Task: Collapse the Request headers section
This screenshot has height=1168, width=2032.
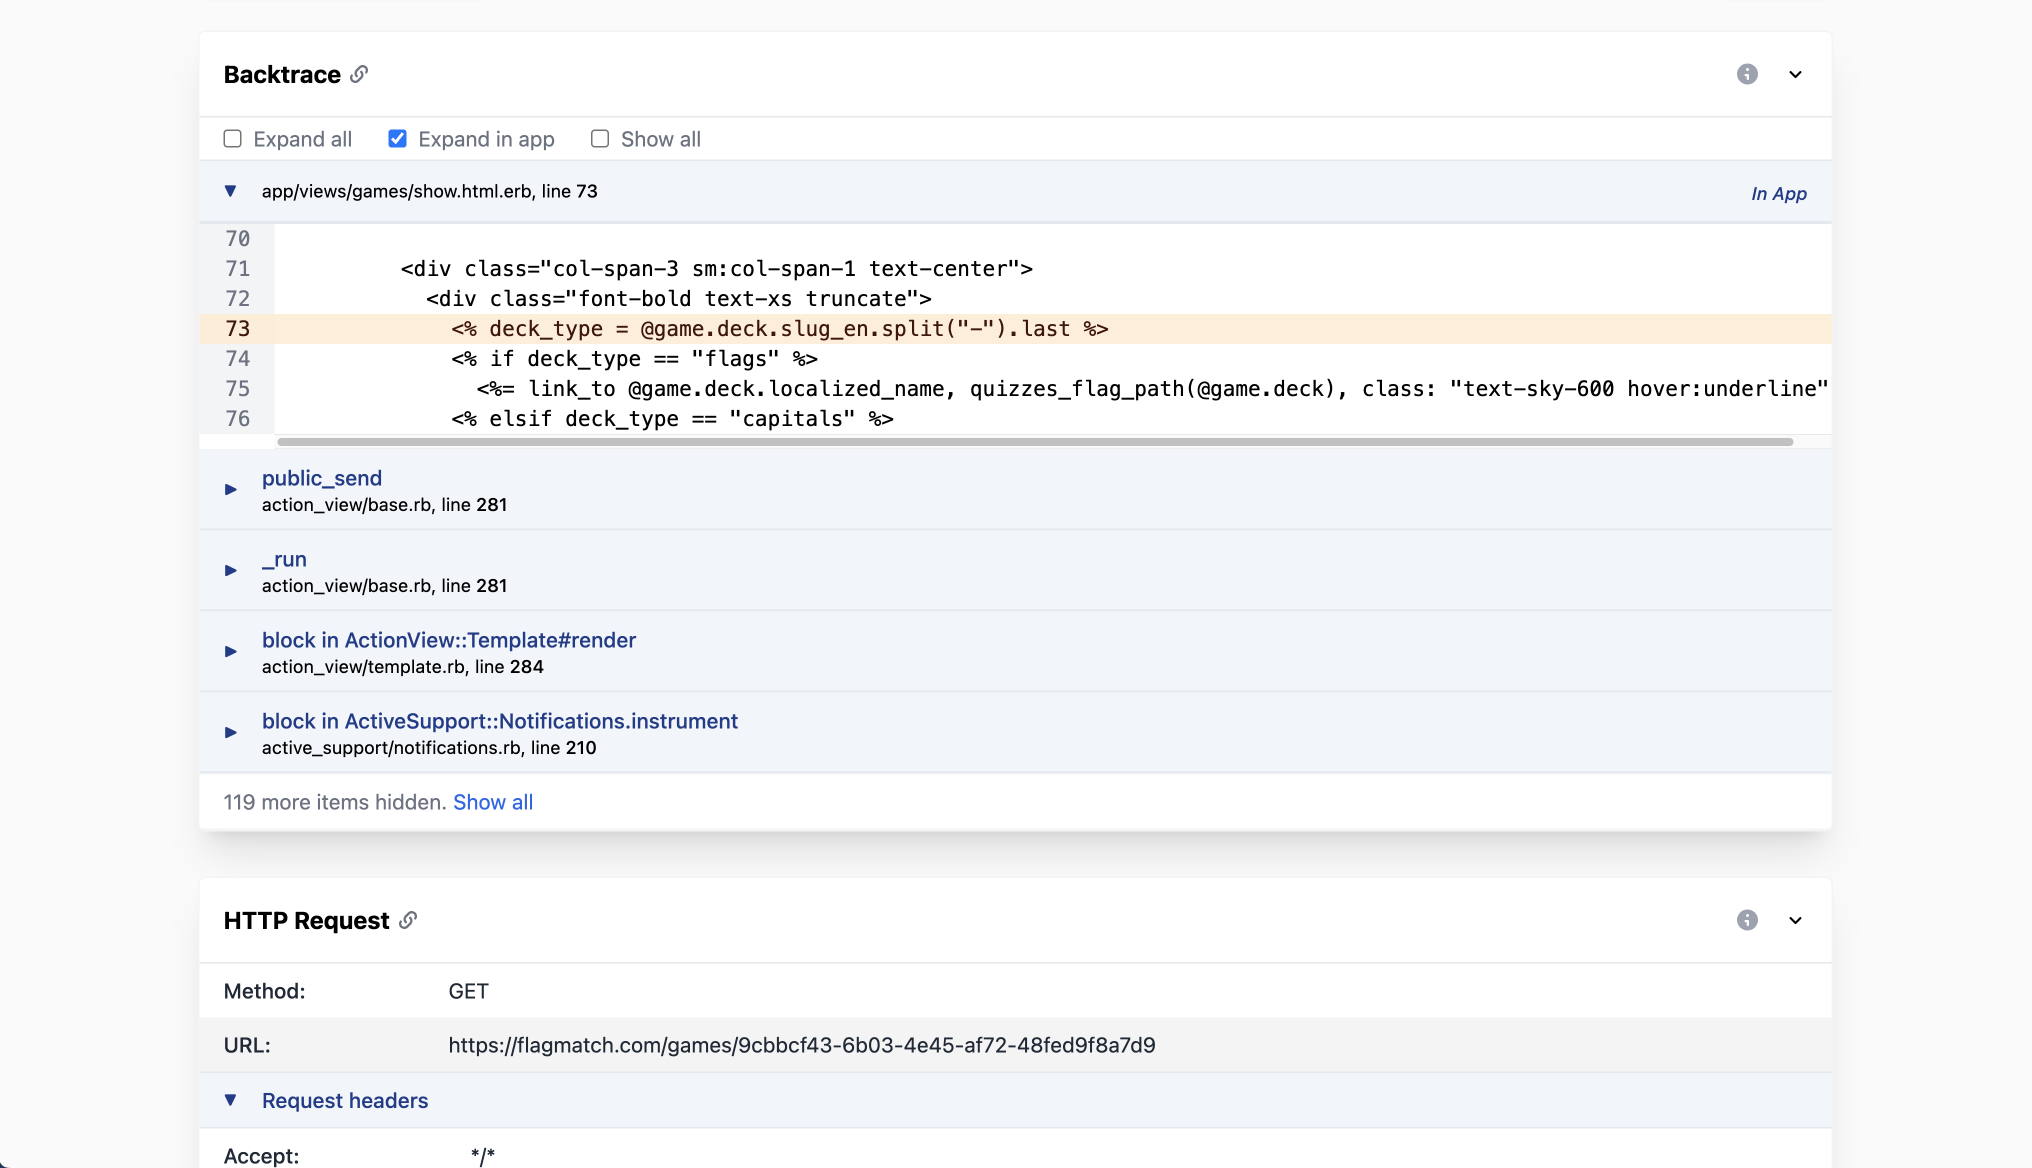Action: (x=231, y=1100)
